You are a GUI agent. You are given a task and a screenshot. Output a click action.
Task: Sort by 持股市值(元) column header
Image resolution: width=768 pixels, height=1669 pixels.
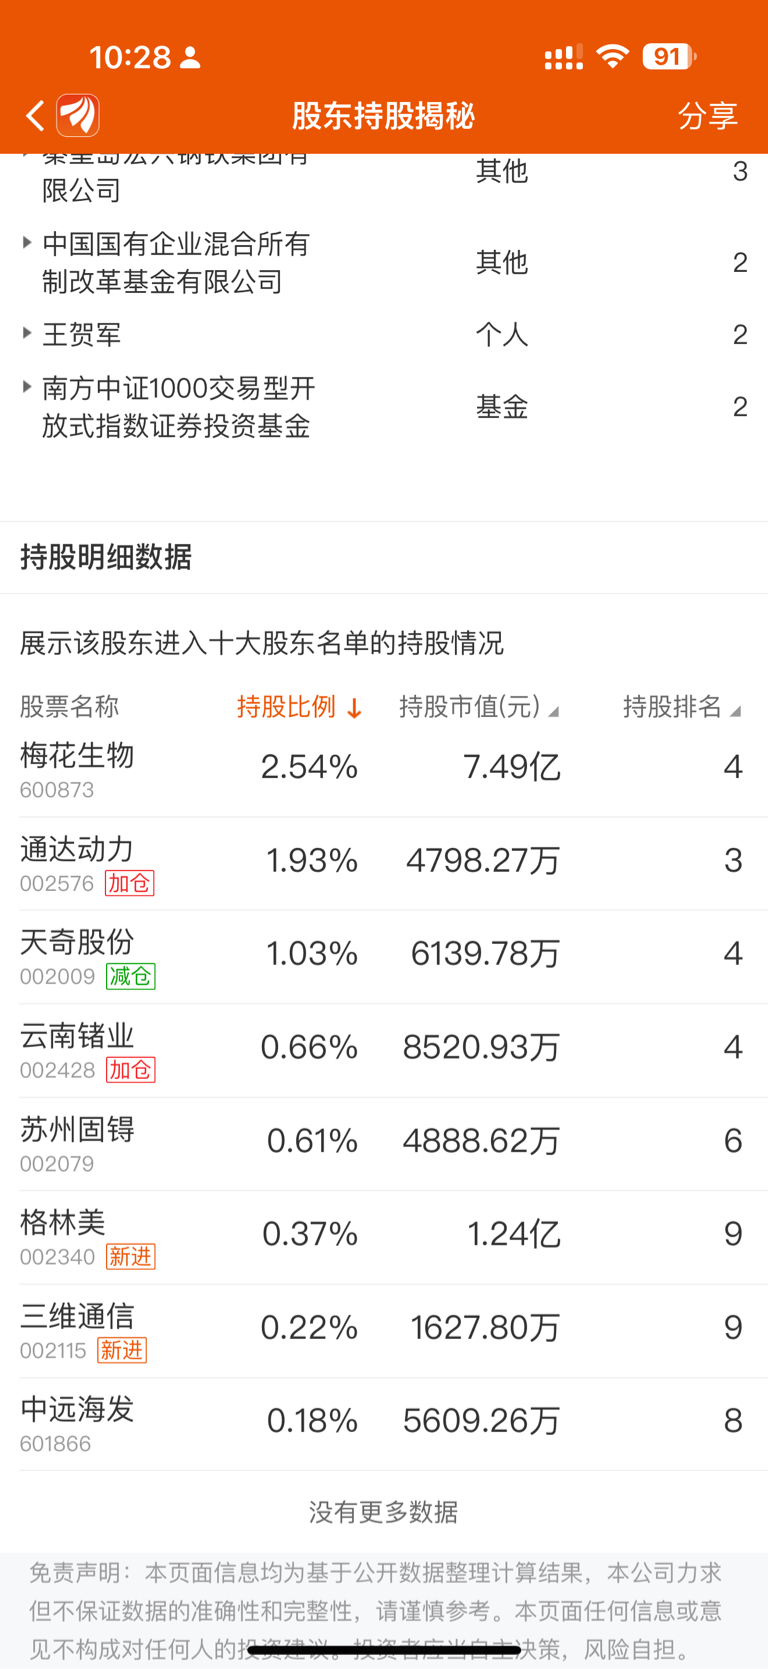[x=479, y=707]
